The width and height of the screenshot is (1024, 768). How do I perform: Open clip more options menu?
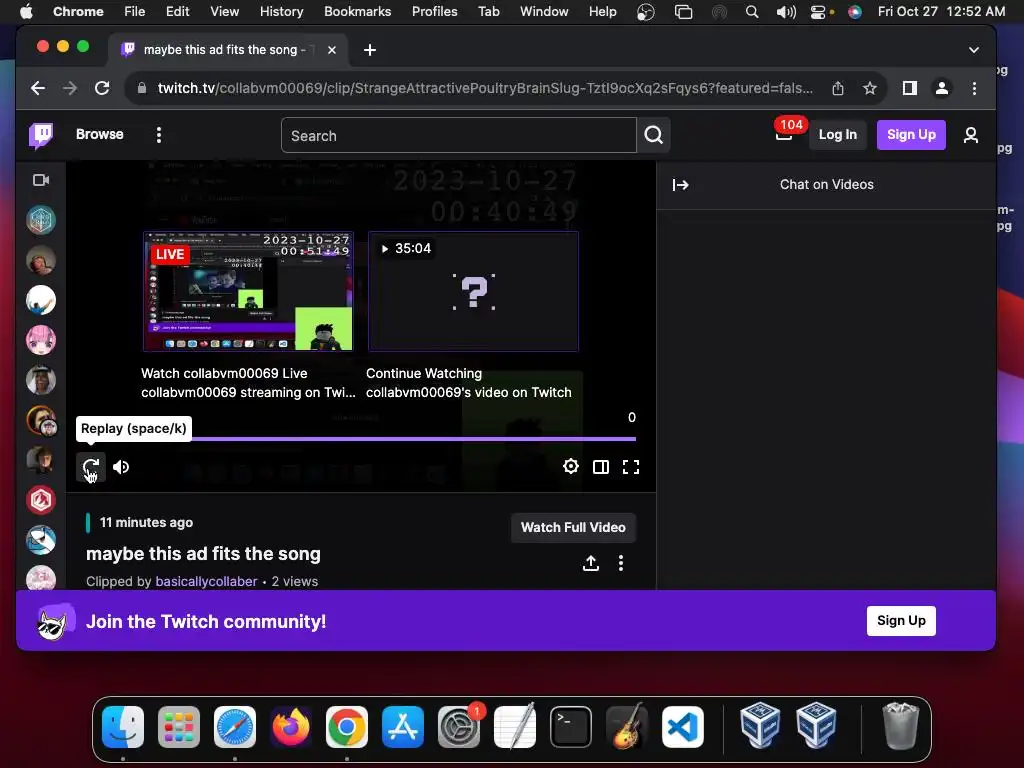pyautogui.click(x=621, y=563)
